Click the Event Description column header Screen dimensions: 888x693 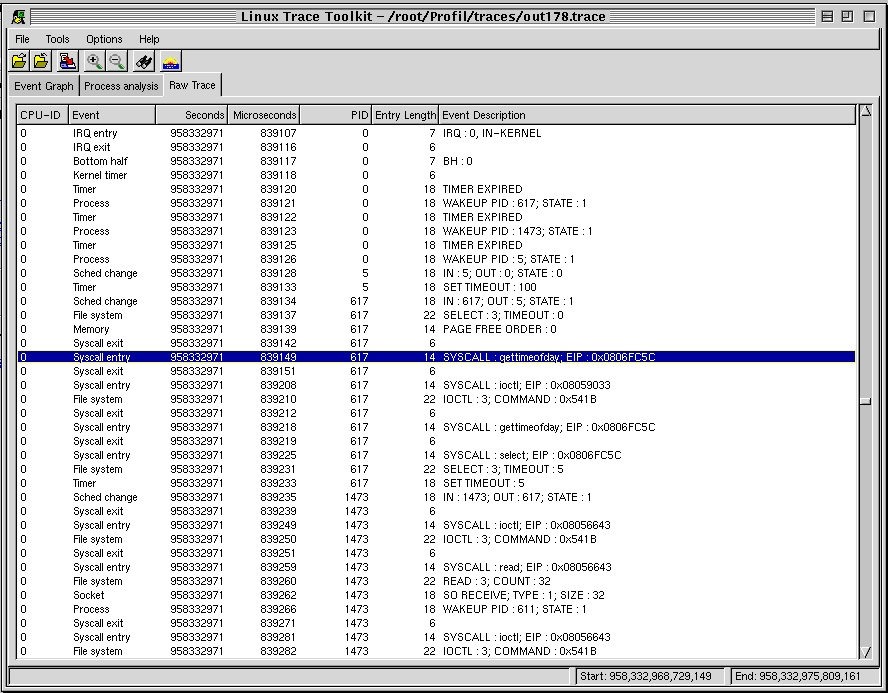[x=647, y=115]
